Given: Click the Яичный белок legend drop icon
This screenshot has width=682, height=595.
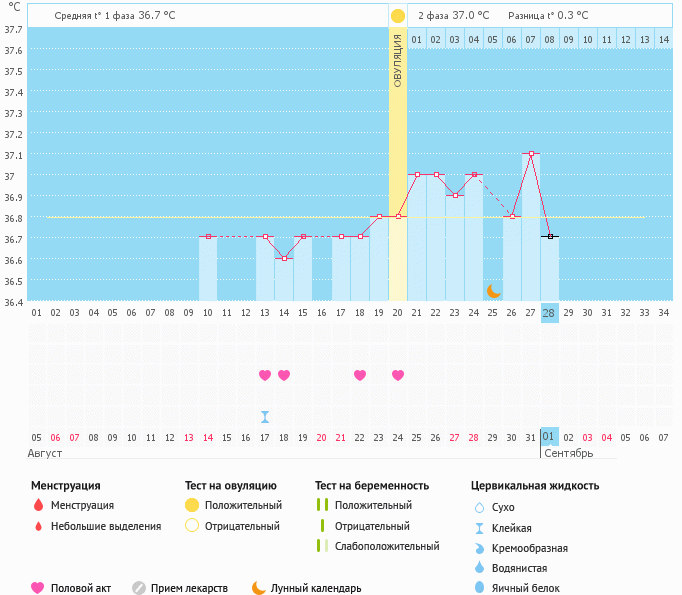Looking at the screenshot, I should point(479,588).
